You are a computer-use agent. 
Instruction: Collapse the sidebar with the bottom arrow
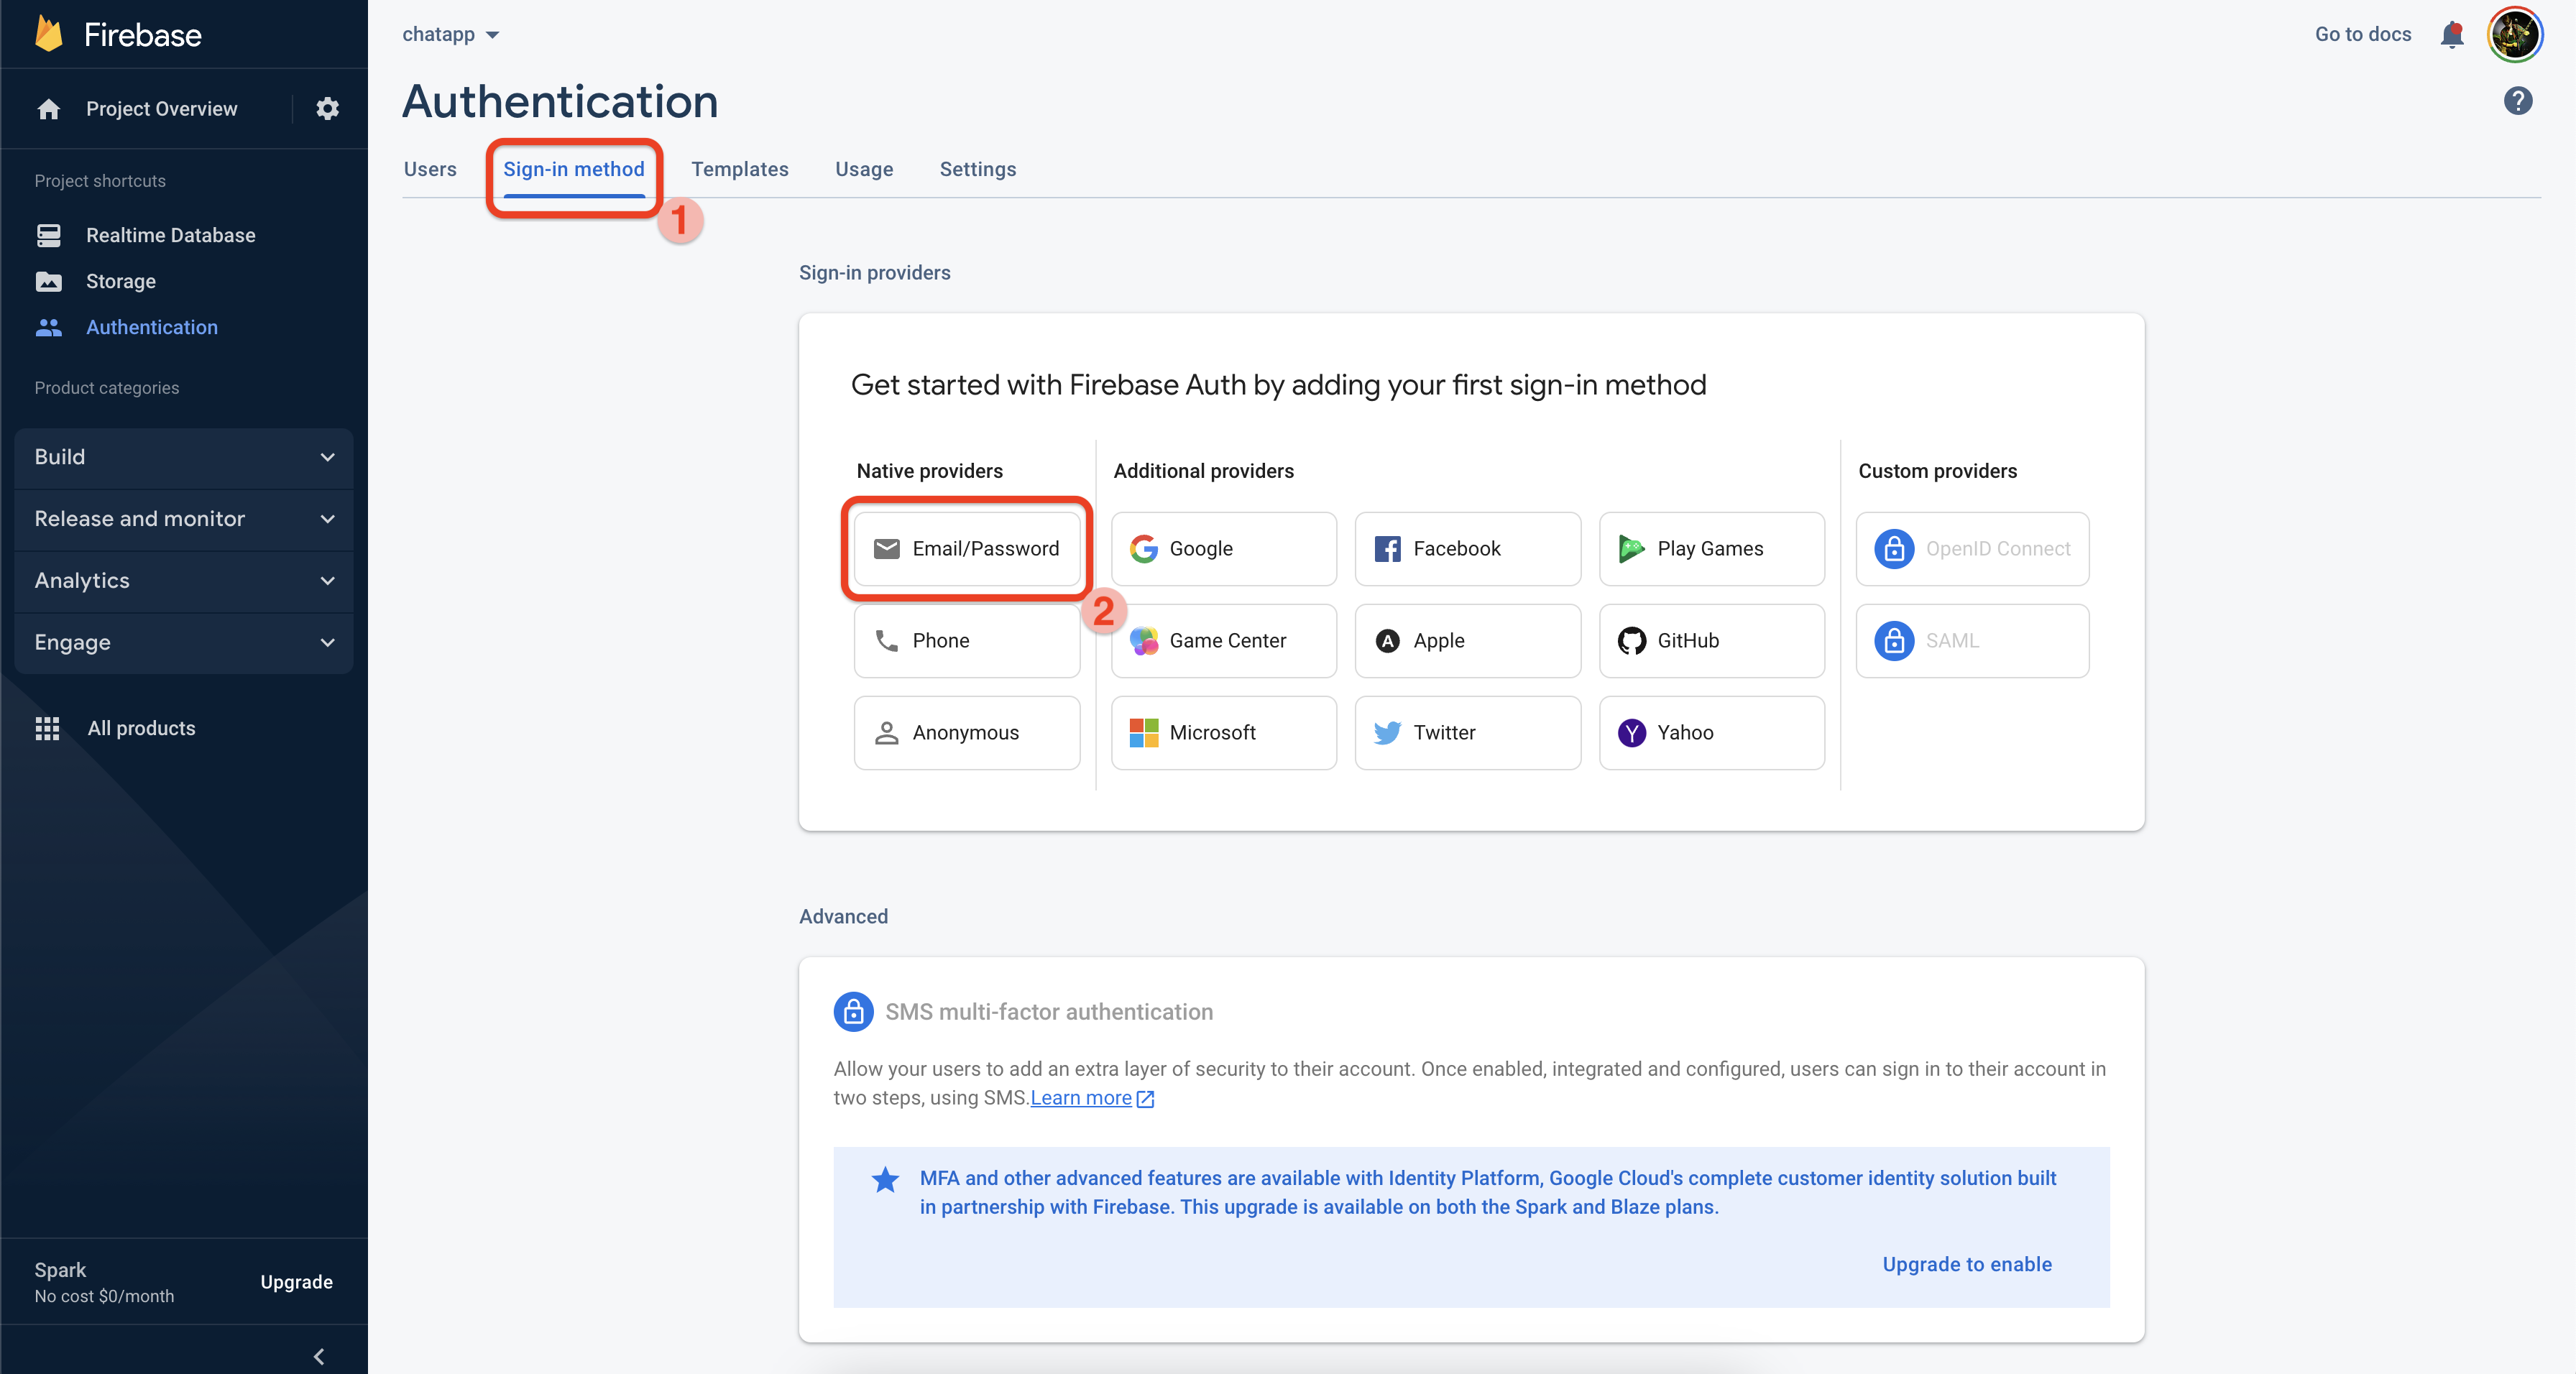tap(319, 1356)
